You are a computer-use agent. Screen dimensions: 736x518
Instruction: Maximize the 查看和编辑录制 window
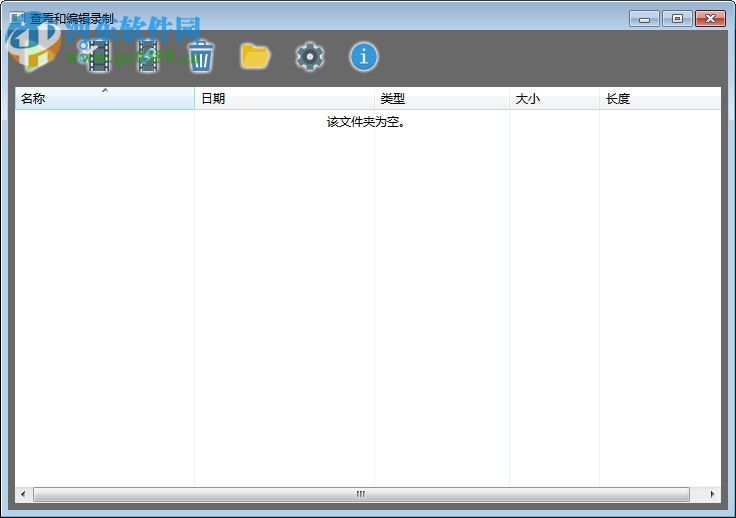click(x=677, y=19)
